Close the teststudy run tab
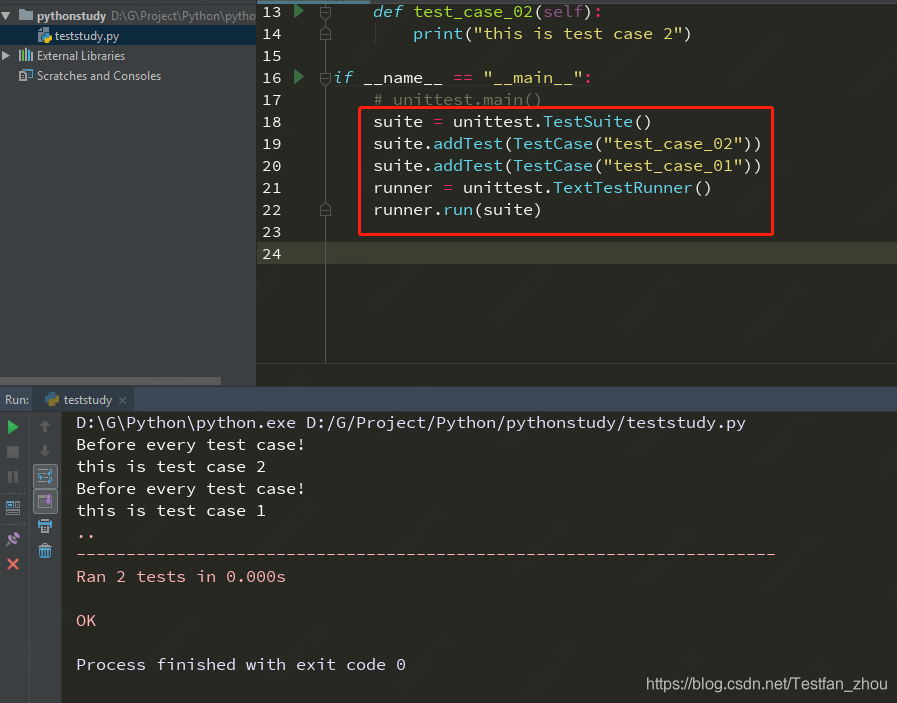 (122, 400)
